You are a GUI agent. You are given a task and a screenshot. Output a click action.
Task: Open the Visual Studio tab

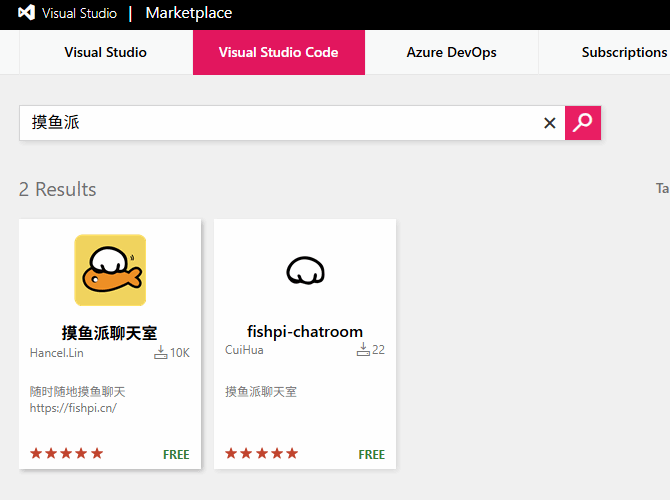tap(105, 52)
